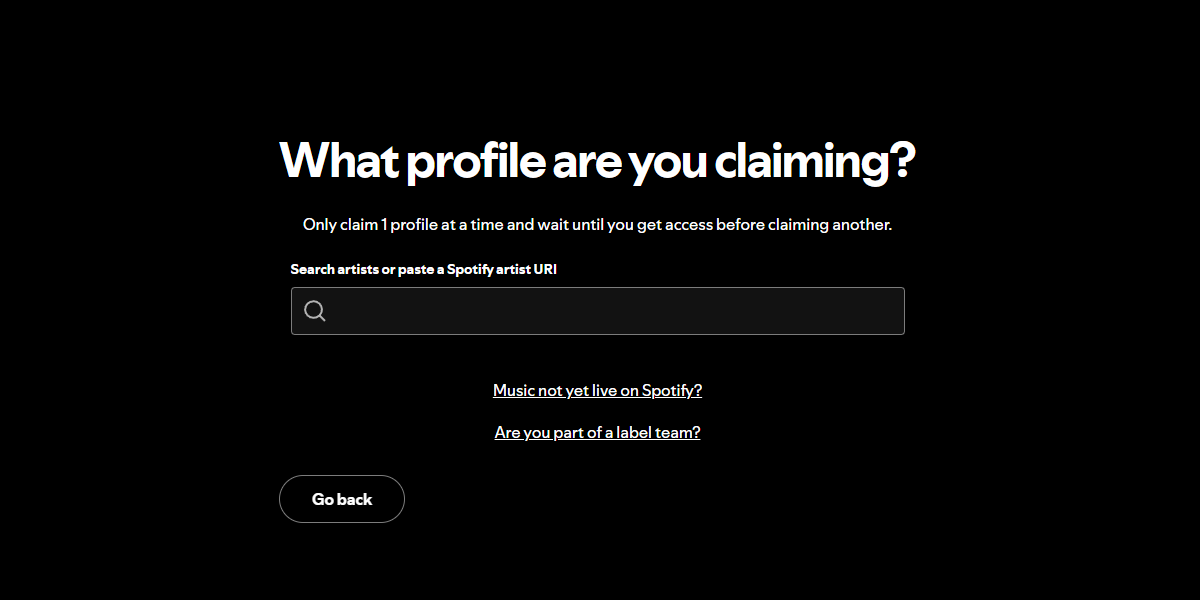Click the "Only claim 1 profile at a time" notice
The height and width of the screenshot is (600, 1200).
pos(597,225)
